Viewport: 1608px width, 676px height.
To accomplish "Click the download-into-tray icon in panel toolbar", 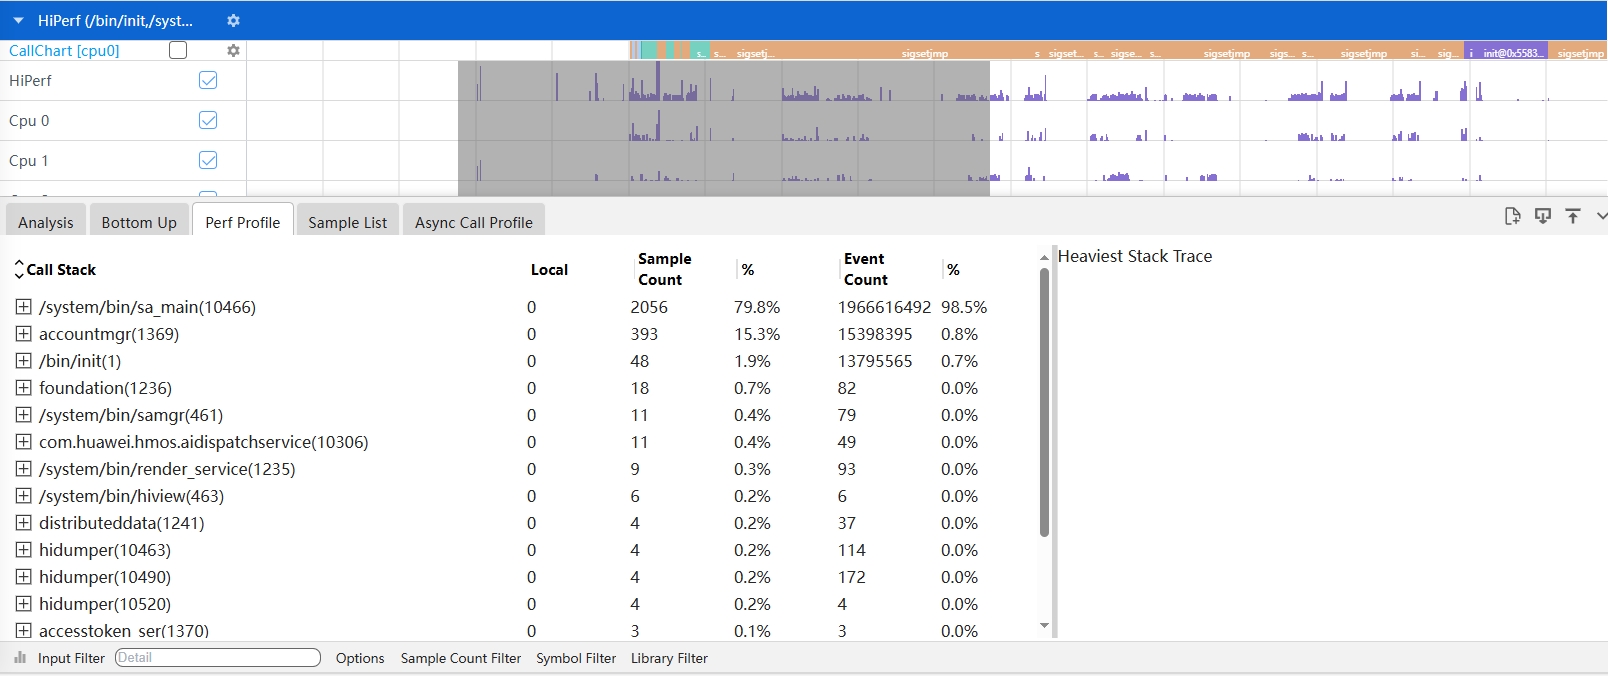I will [1543, 216].
